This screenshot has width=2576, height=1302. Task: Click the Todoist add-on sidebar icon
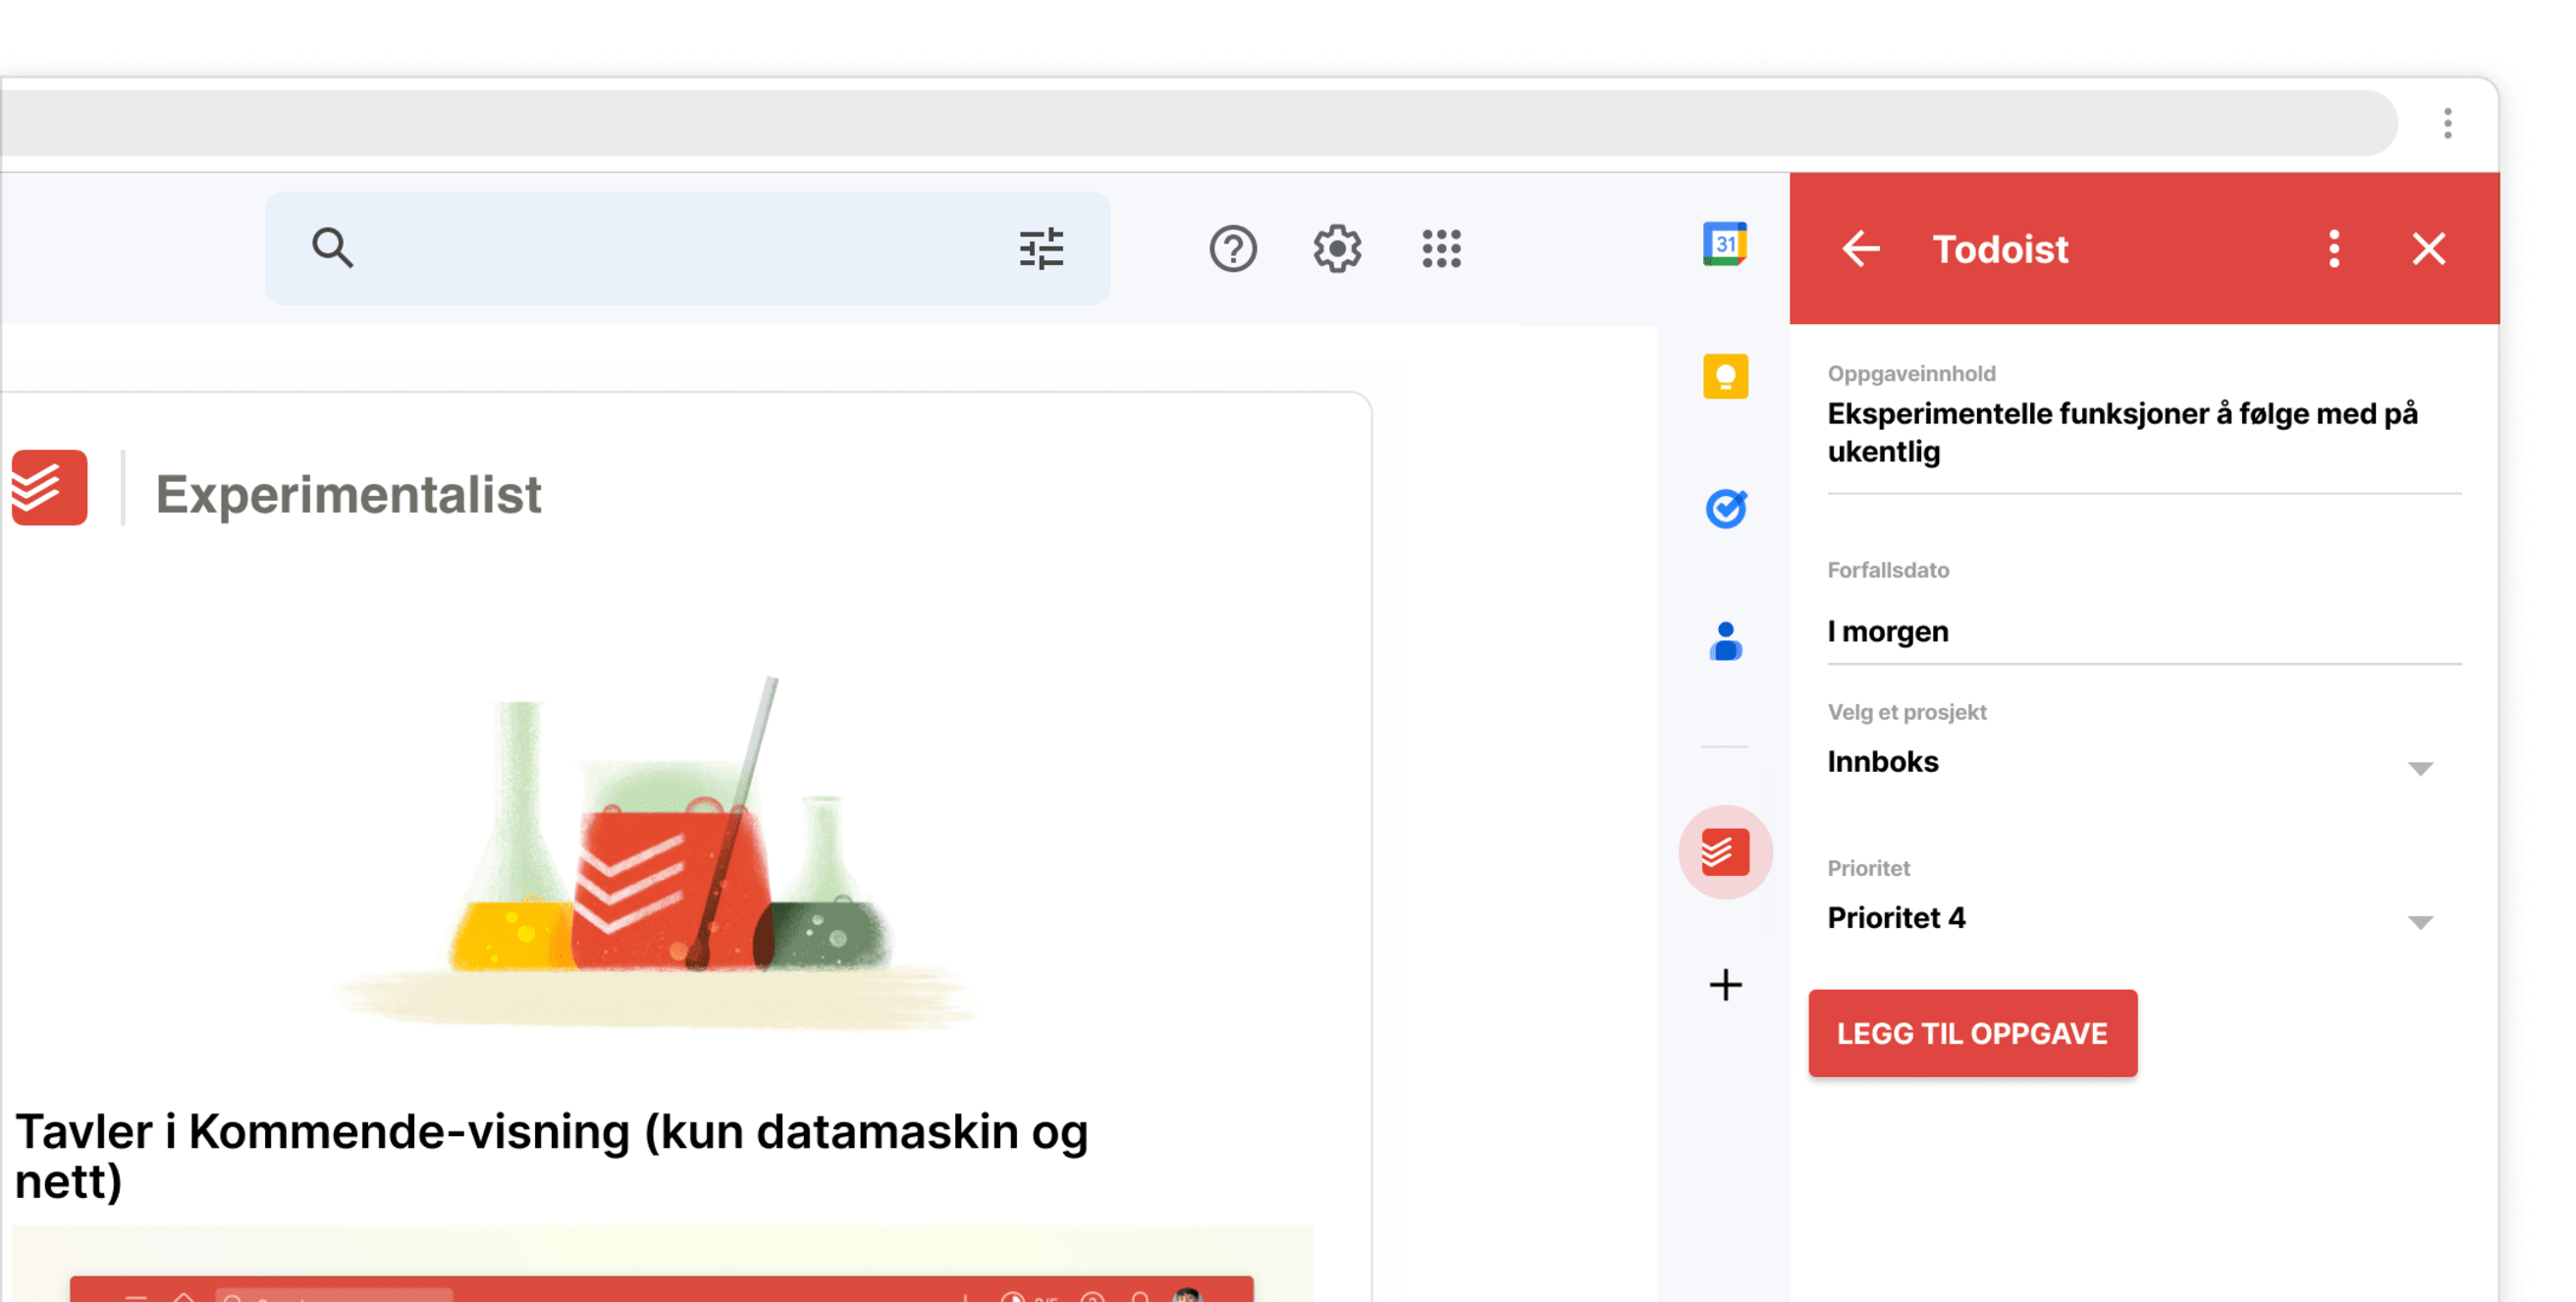tap(1724, 852)
